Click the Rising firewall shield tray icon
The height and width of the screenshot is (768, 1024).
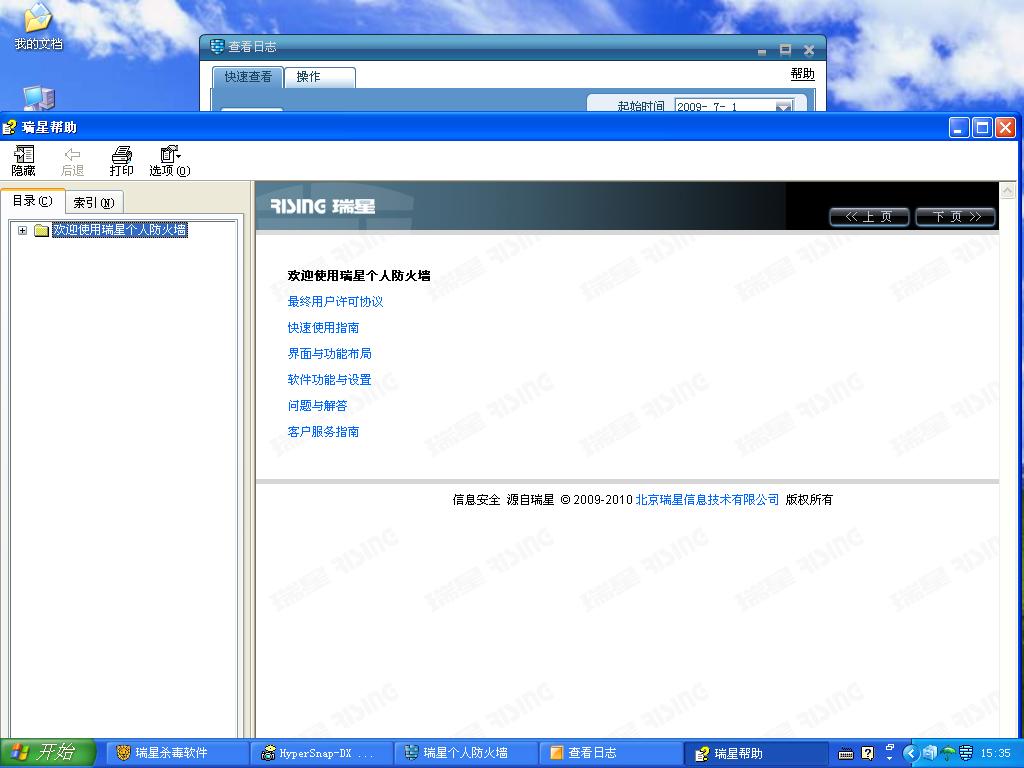coord(965,754)
